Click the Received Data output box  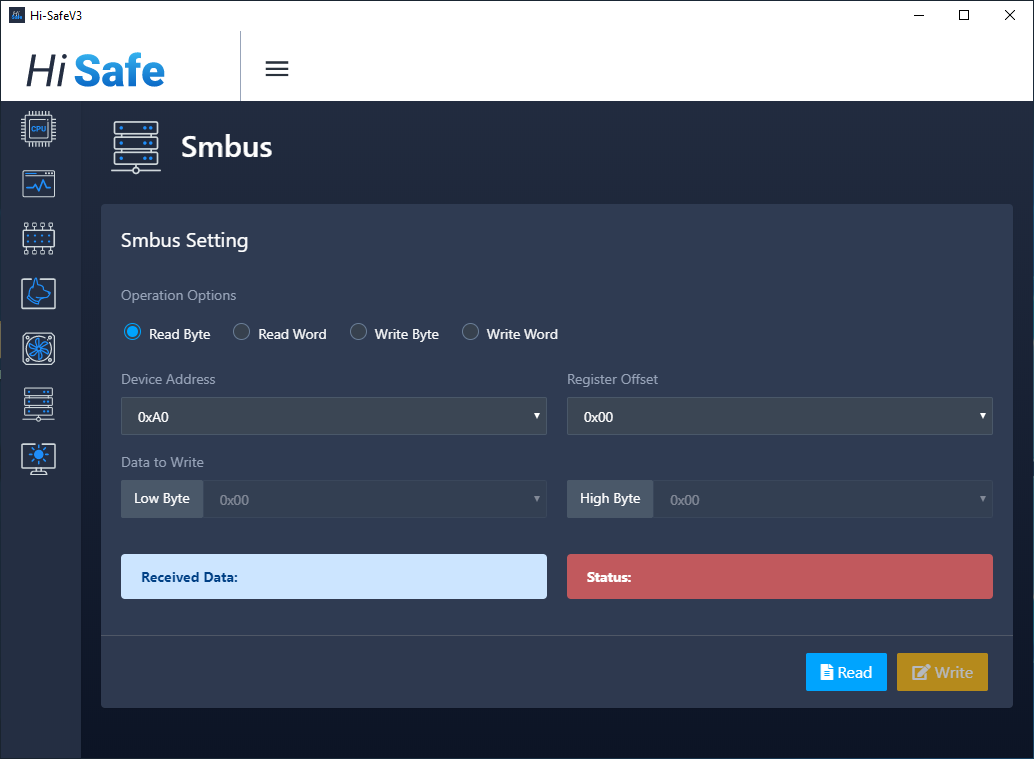334,576
